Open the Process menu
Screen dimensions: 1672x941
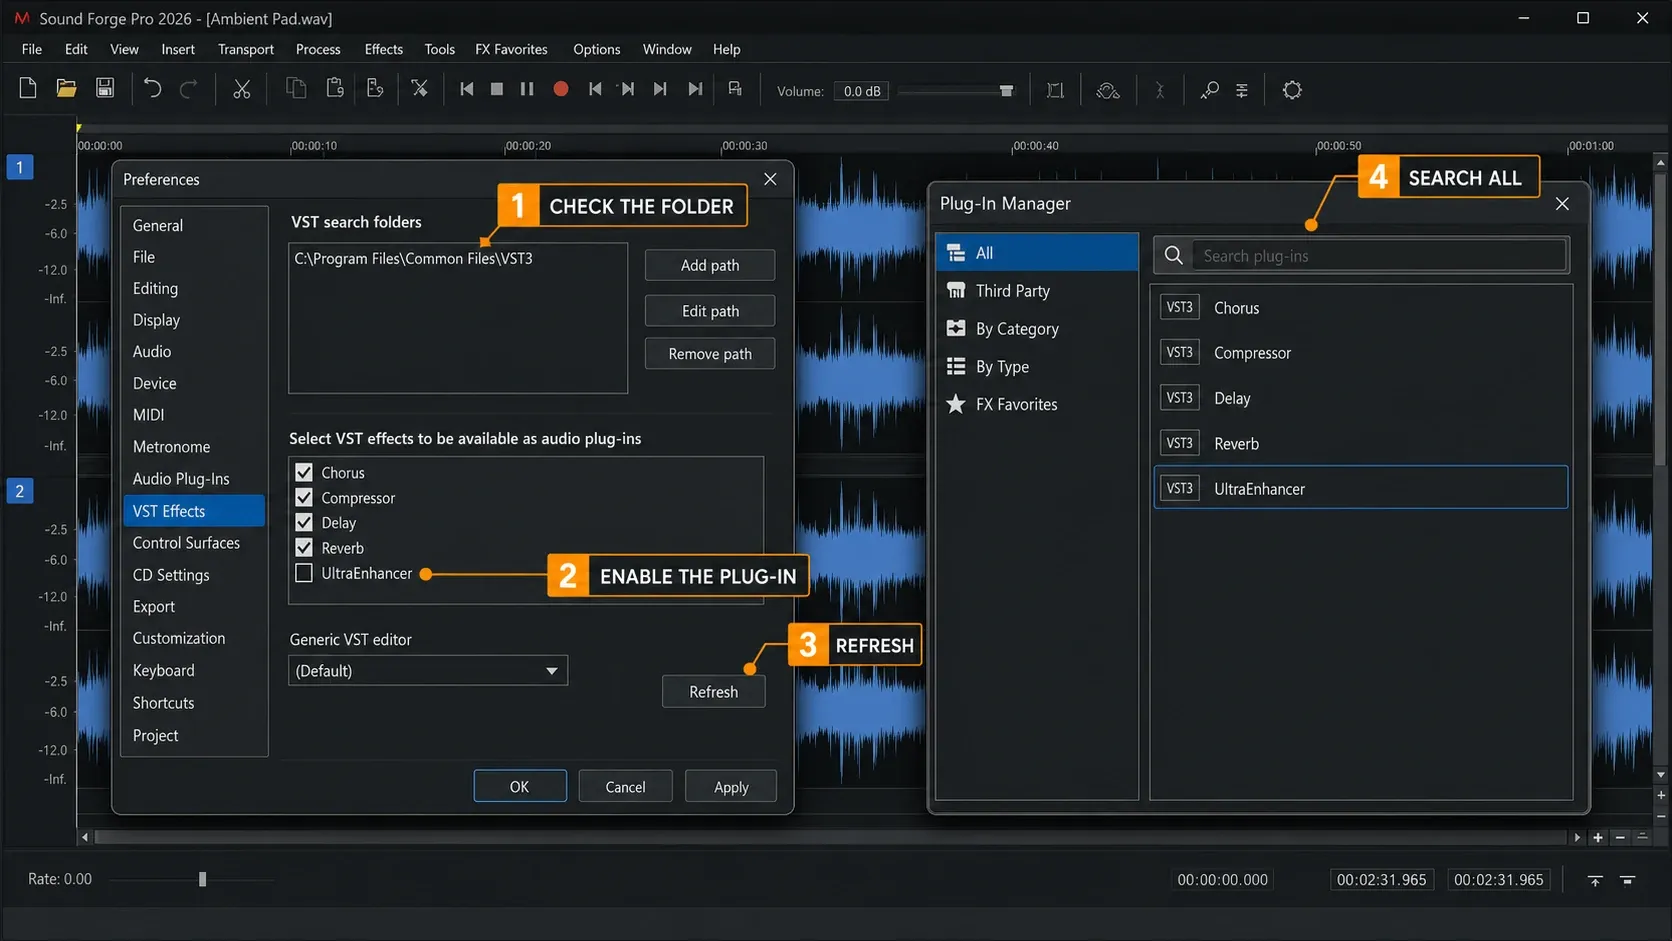point(318,49)
